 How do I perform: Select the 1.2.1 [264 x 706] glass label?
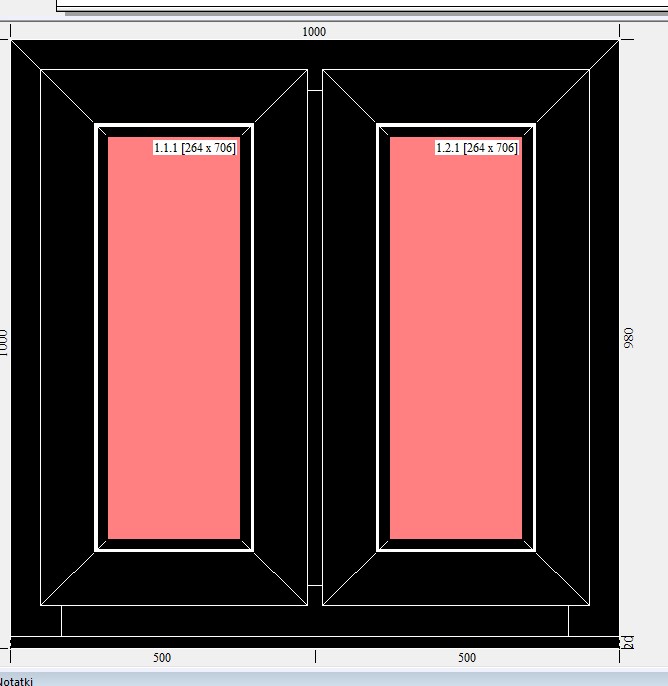click(x=476, y=148)
